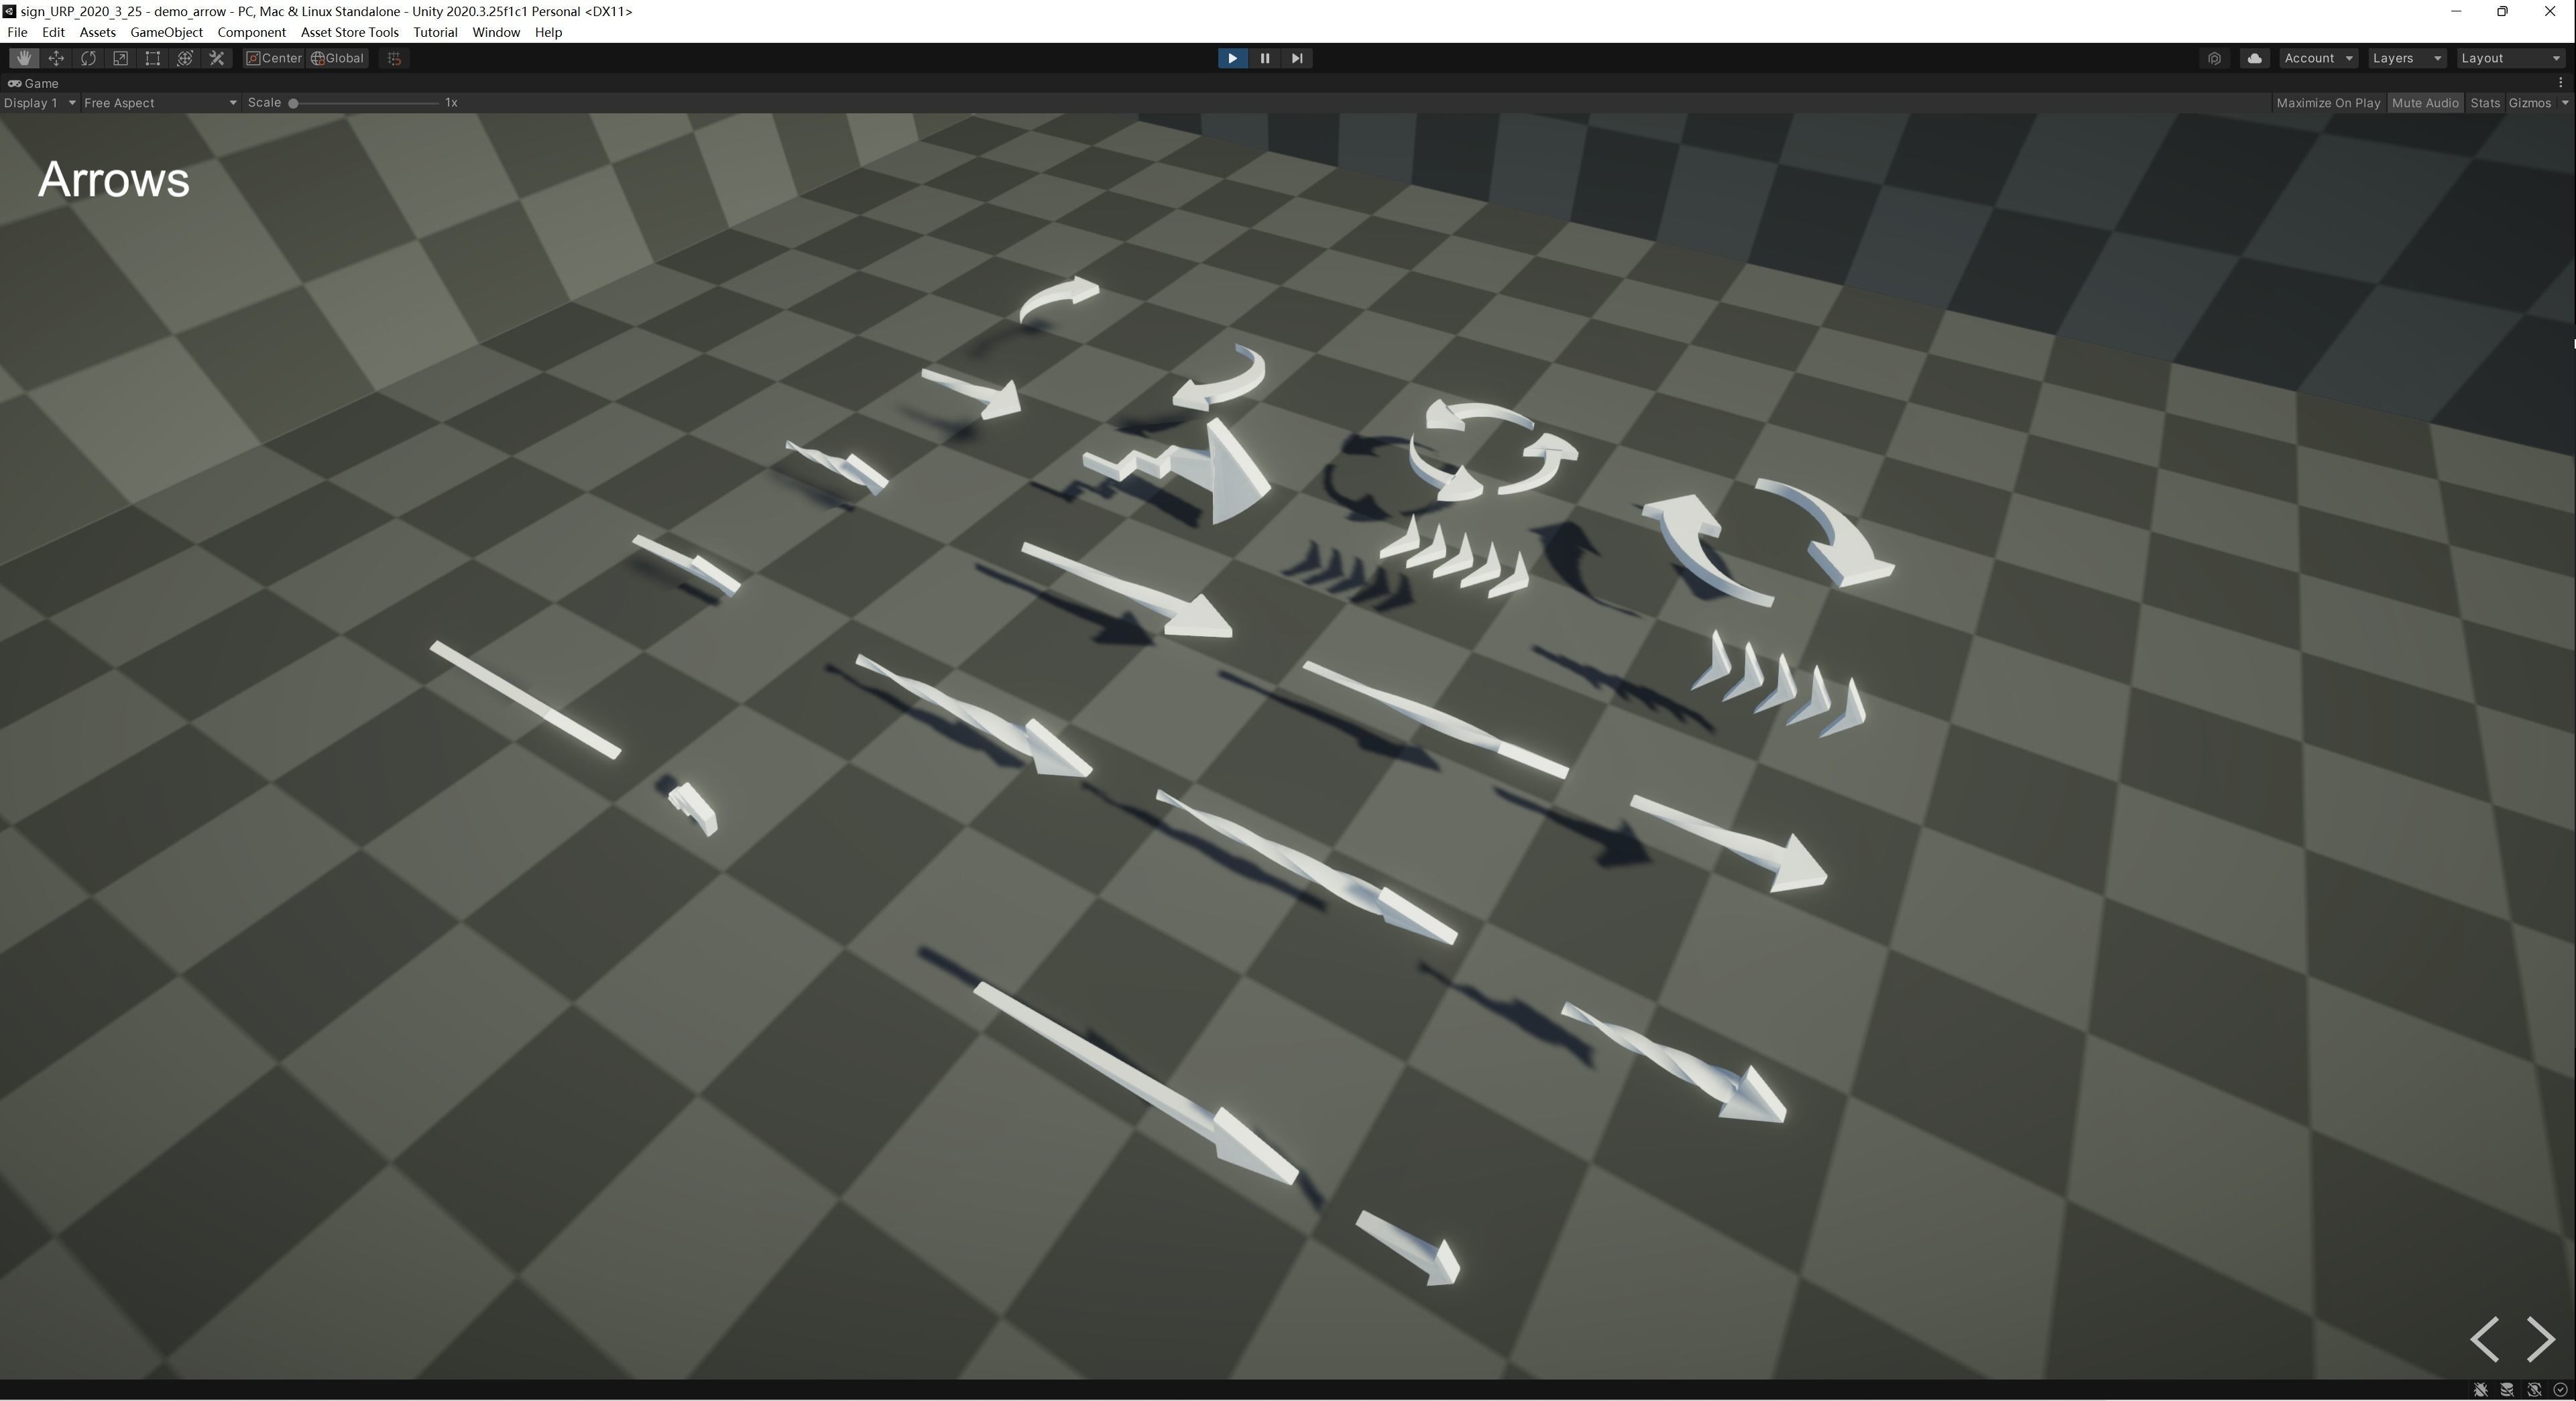
Task: Open the cloud services icon
Action: pos(2254,58)
